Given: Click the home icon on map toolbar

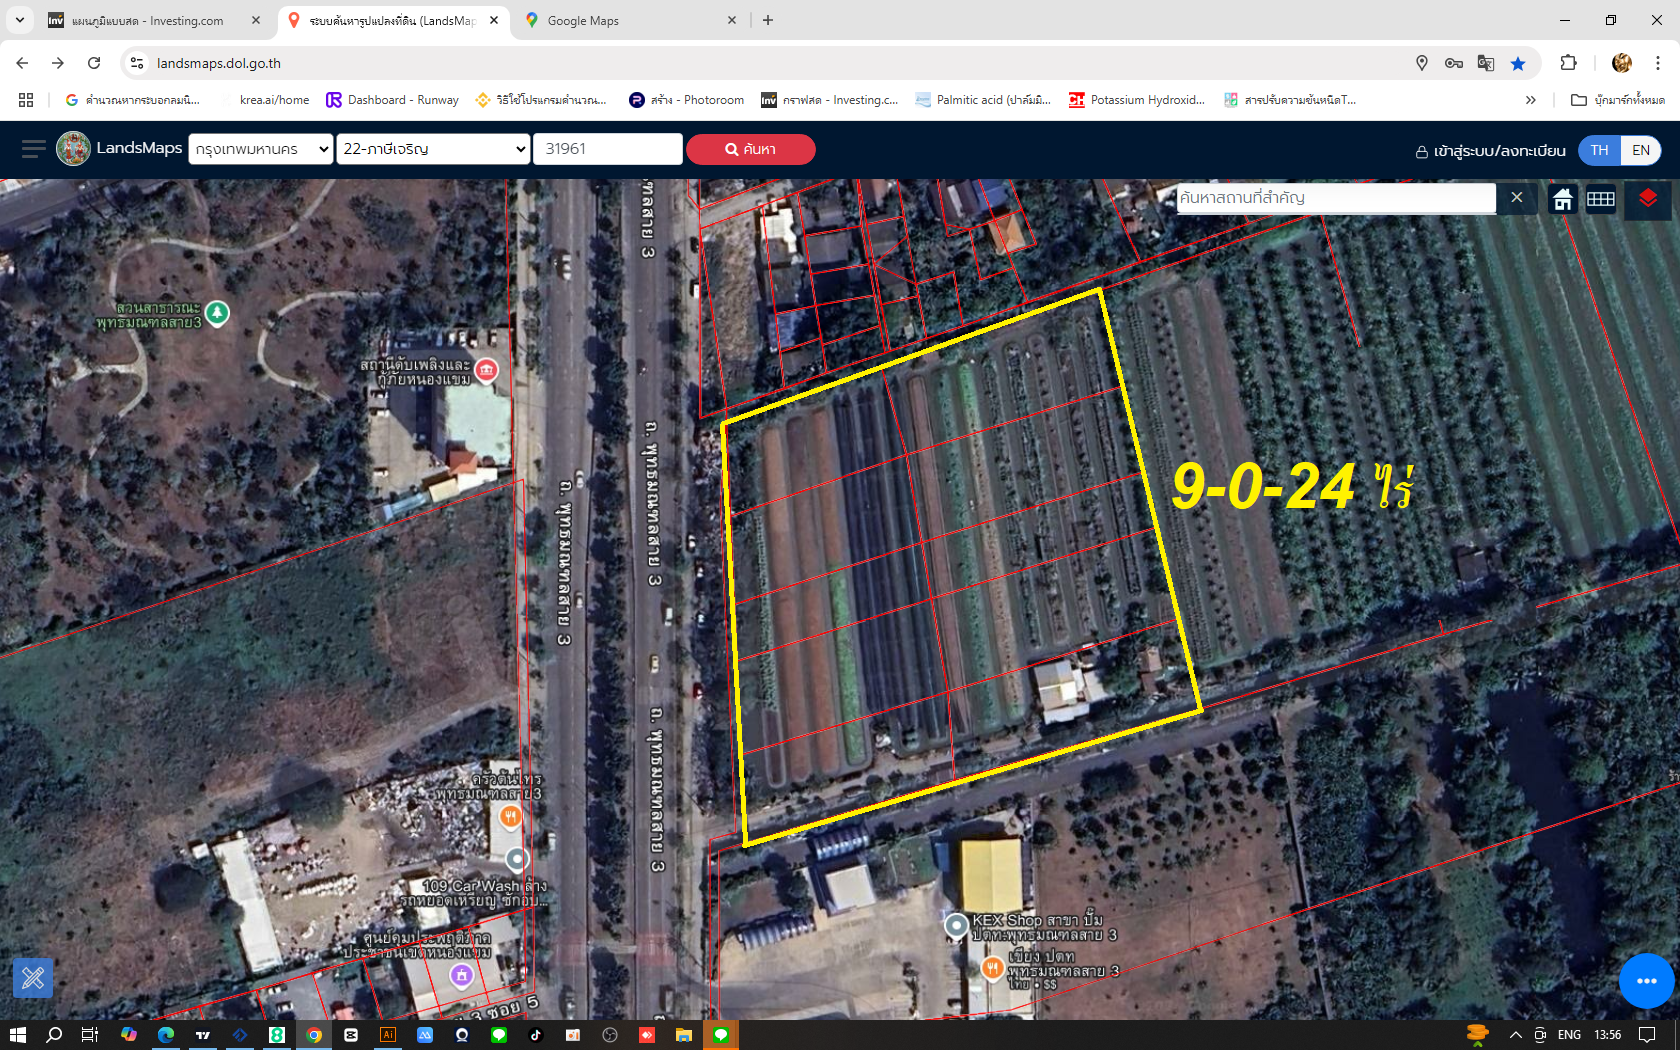Looking at the screenshot, I should (x=1562, y=199).
